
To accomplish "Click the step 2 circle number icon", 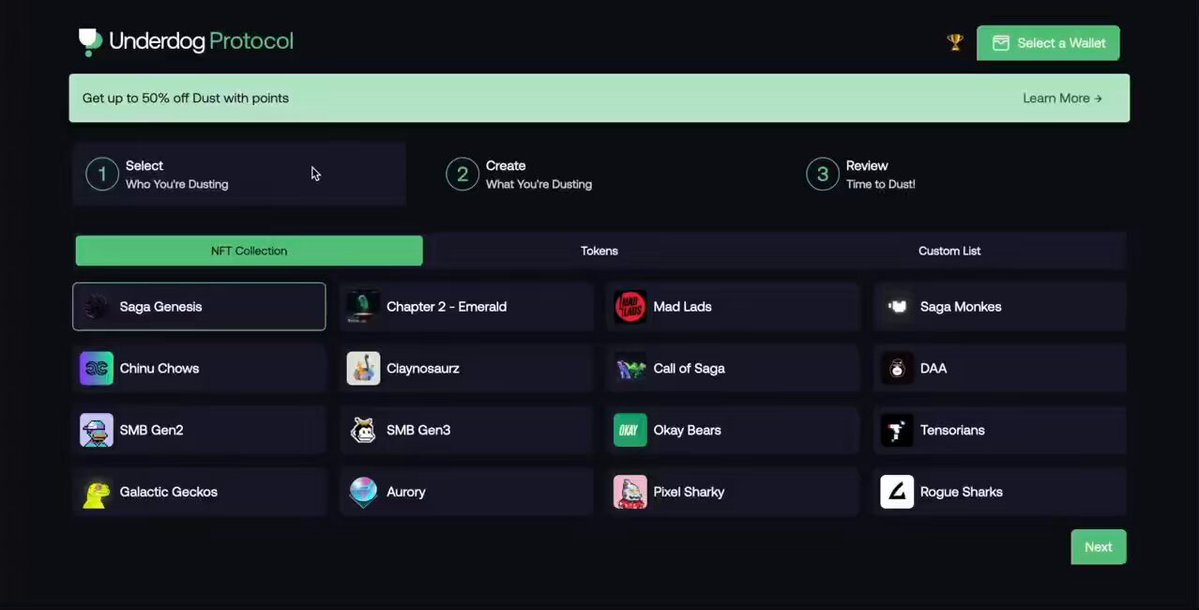I will point(462,174).
